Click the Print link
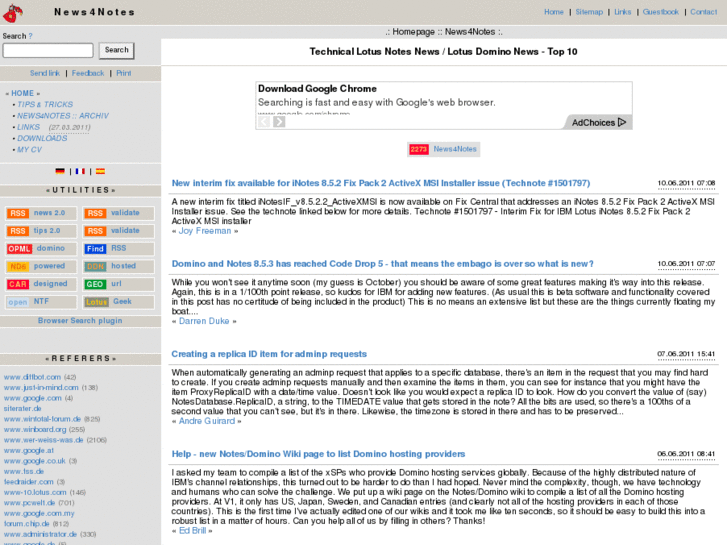The width and height of the screenshot is (727, 545). pos(124,73)
